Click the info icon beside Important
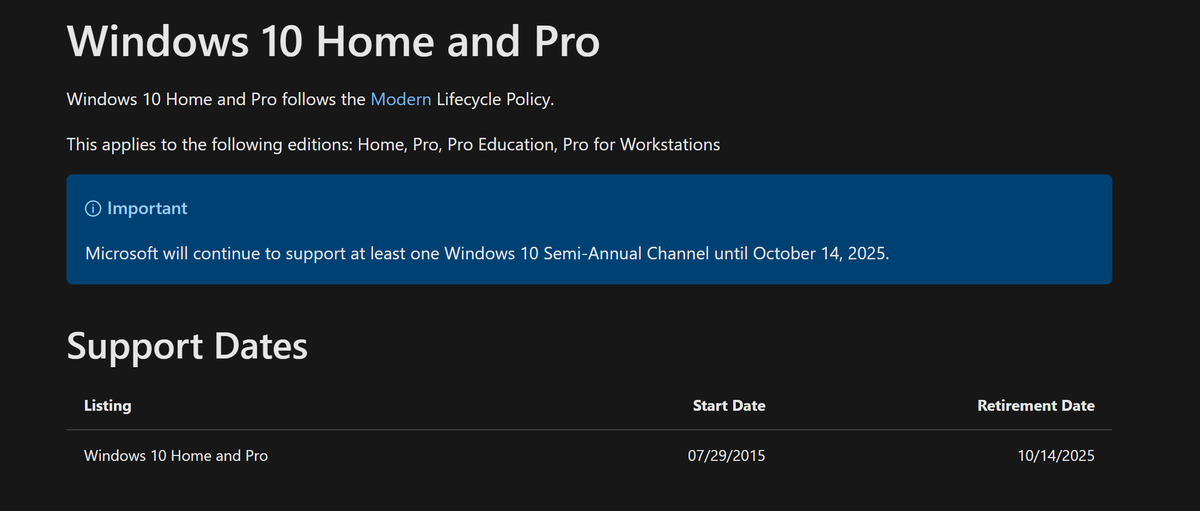The width and height of the screenshot is (1200, 511). click(93, 209)
